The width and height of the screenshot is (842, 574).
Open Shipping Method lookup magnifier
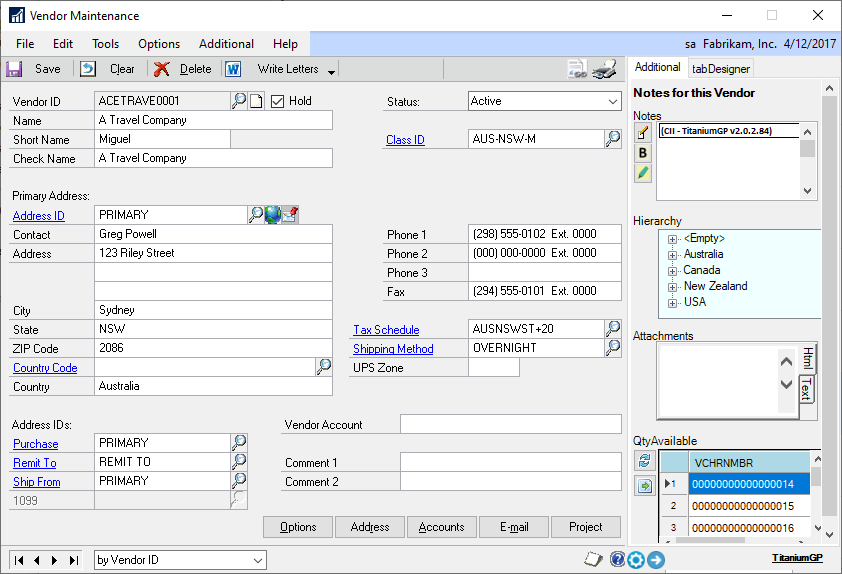pos(613,348)
